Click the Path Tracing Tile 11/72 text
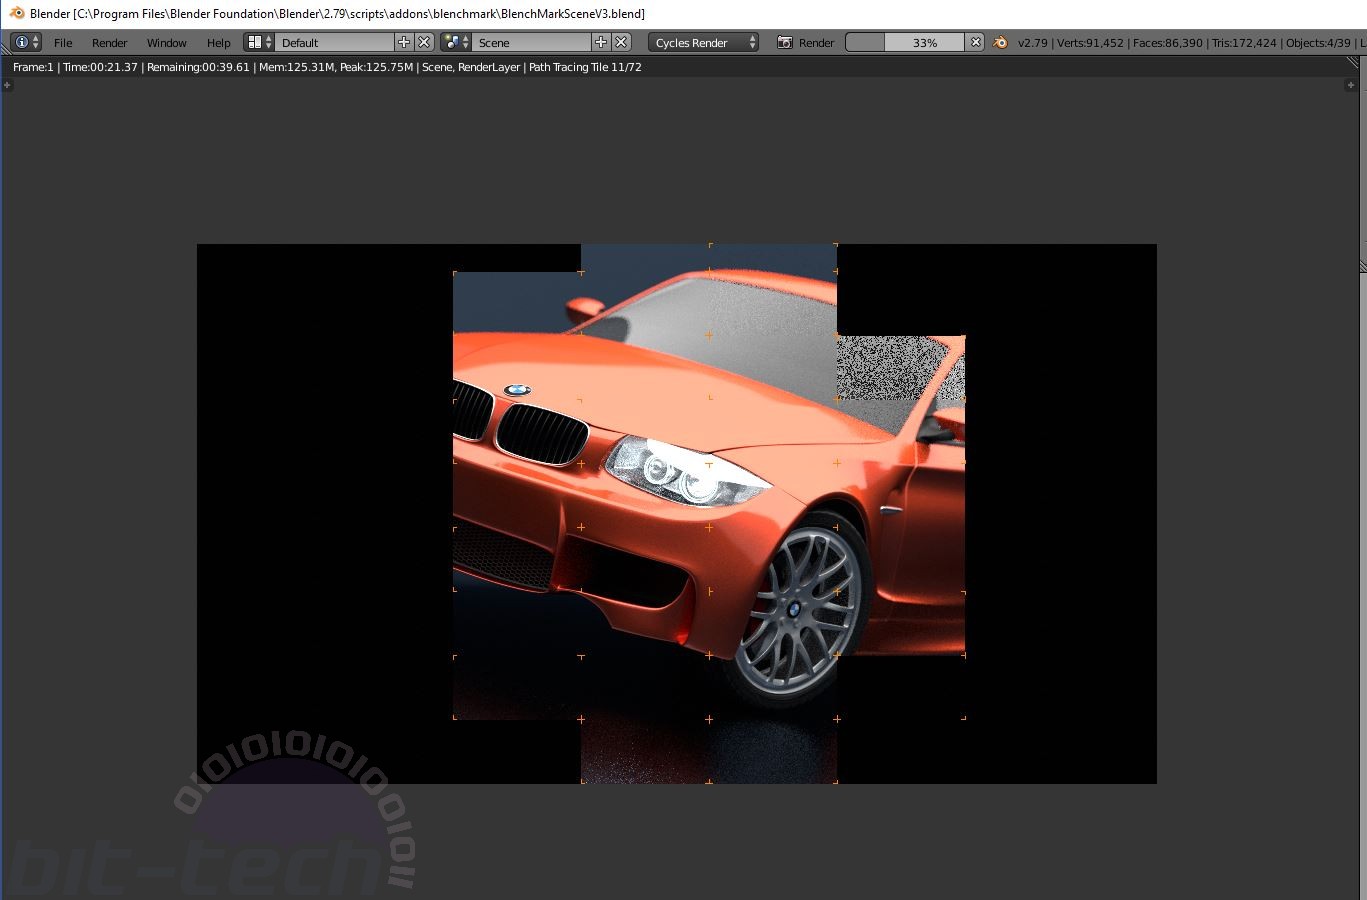This screenshot has width=1367, height=900. click(x=585, y=67)
